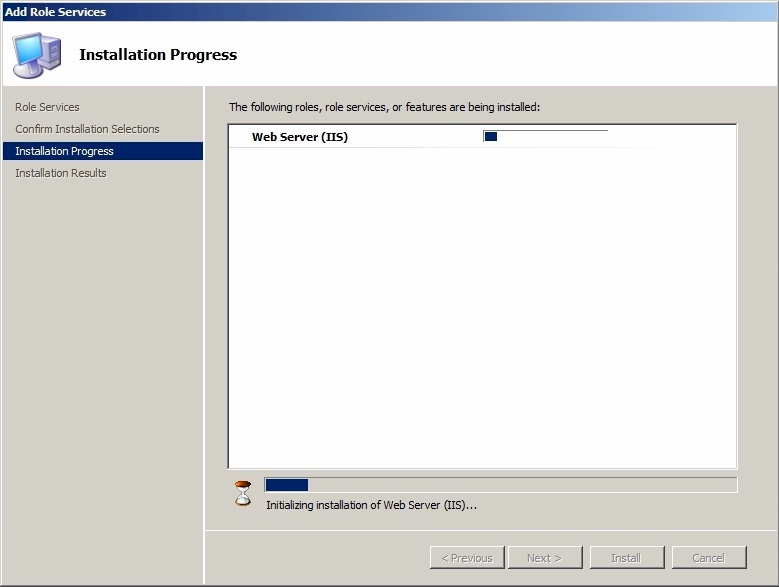Select Installation Progress step in sidebar
The image size is (779, 587).
(103, 151)
